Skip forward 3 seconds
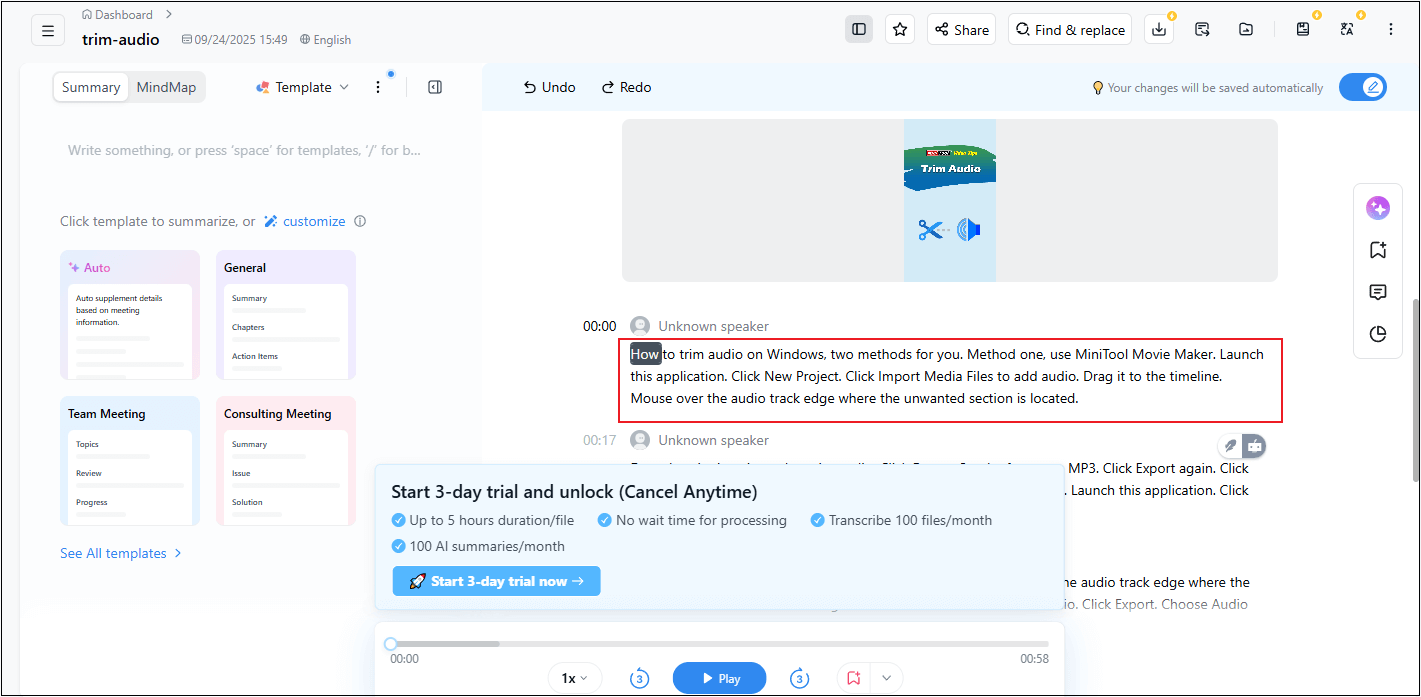1421x697 pixels. tap(799, 679)
